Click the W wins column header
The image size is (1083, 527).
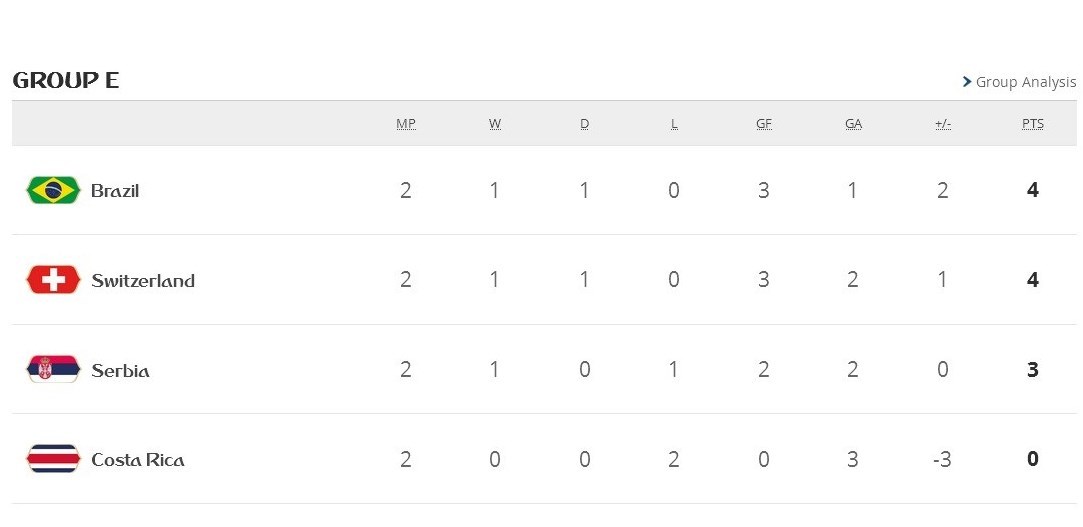(495, 124)
